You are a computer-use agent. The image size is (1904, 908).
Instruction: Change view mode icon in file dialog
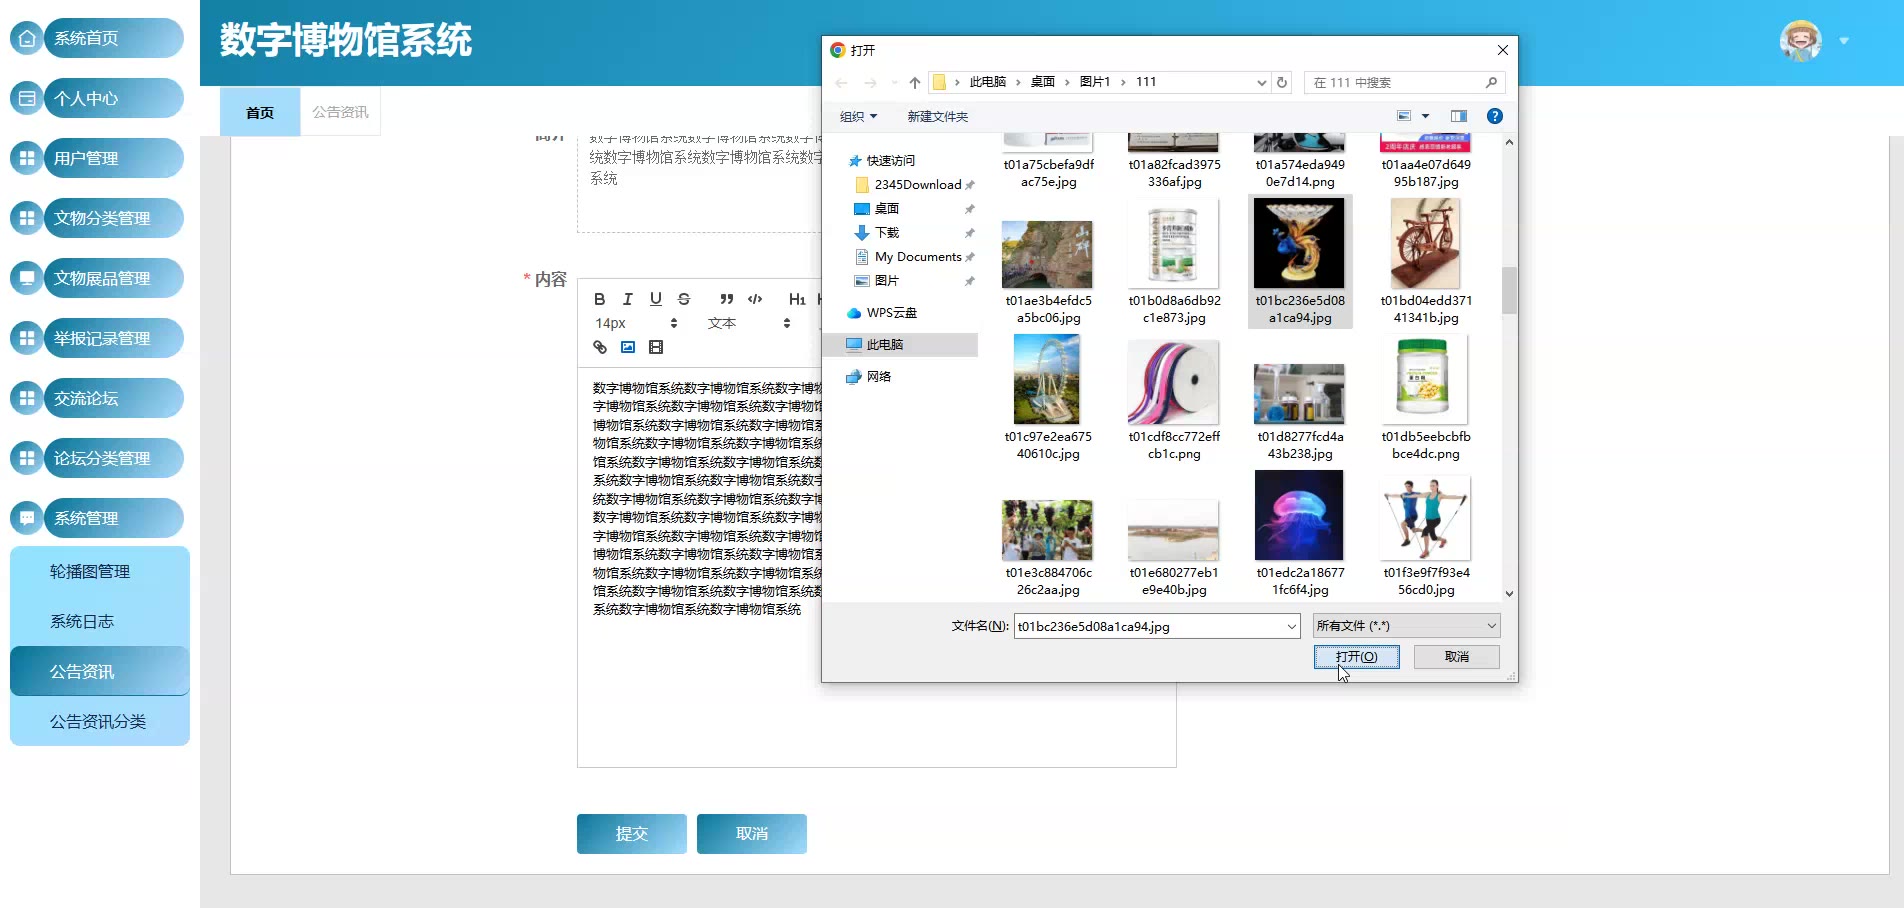point(1404,116)
